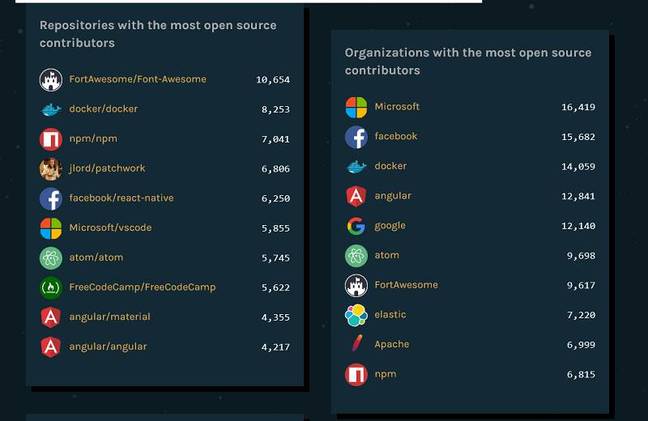Screen dimensions: 648x421
Task: Select the Microsoft organization name
Action: (397, 107)
